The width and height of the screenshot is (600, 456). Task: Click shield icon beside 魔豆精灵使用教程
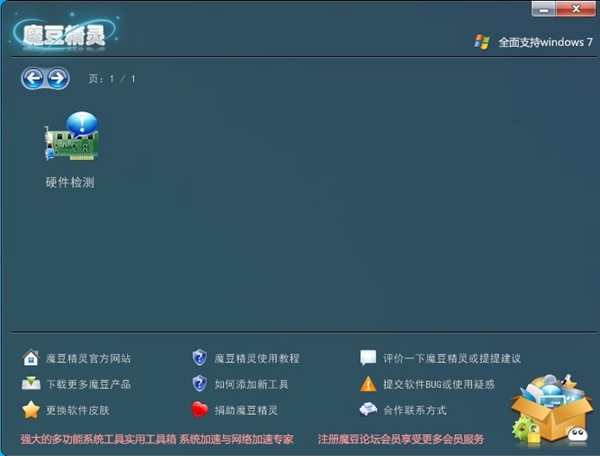pos(199,358)
